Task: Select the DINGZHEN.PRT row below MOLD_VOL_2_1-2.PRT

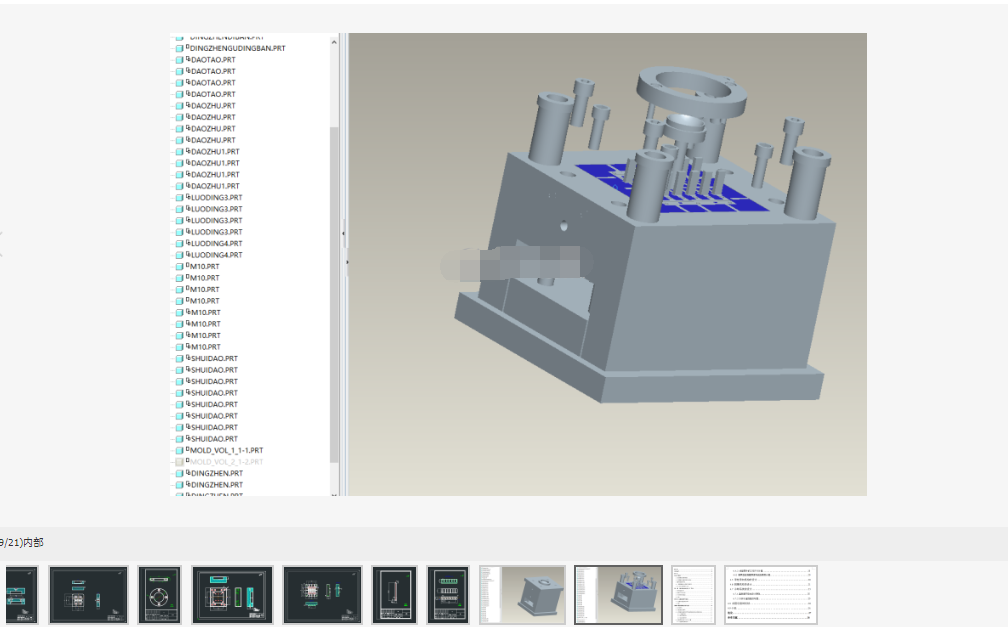Action: pyautogui.click(x=216, y=473)
